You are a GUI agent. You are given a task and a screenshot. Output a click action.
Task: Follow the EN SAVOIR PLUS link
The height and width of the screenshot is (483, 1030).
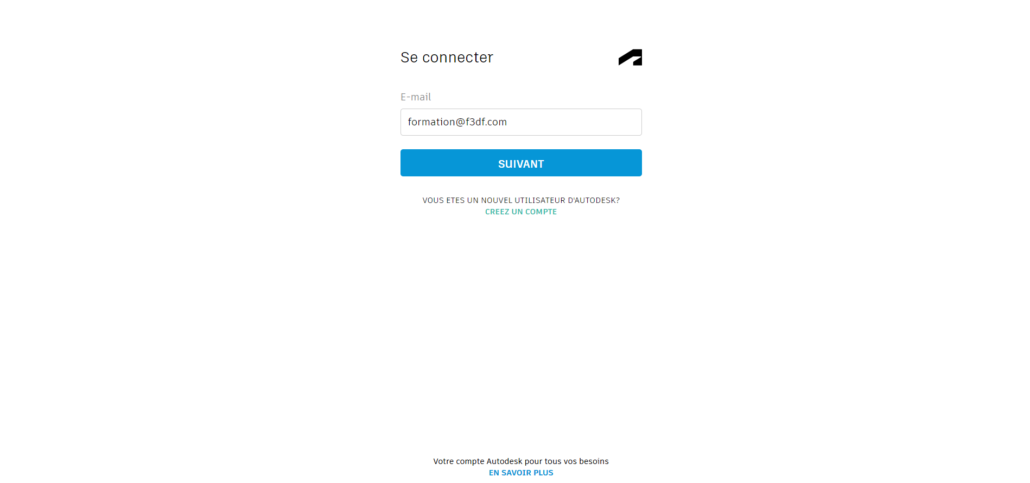point(521,472)
